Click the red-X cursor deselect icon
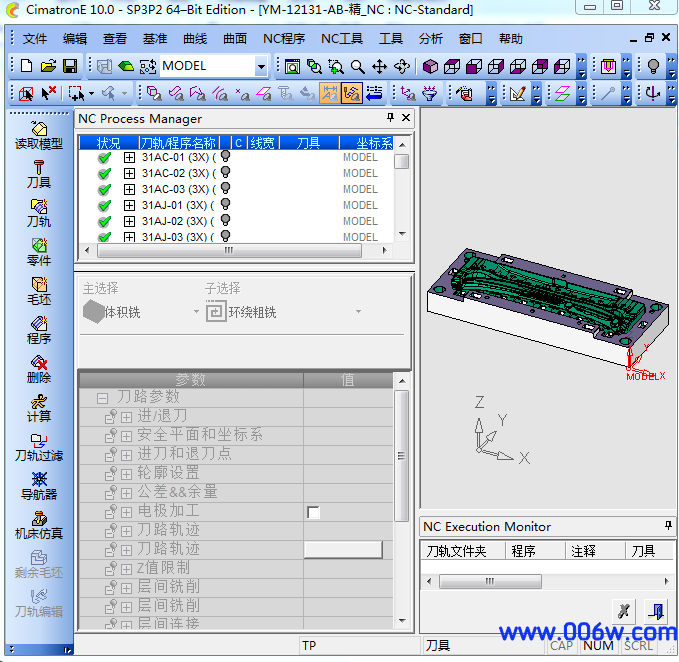The width and height of the screenshot is (679, 662). pyautogui.click(x=48, y=93)
